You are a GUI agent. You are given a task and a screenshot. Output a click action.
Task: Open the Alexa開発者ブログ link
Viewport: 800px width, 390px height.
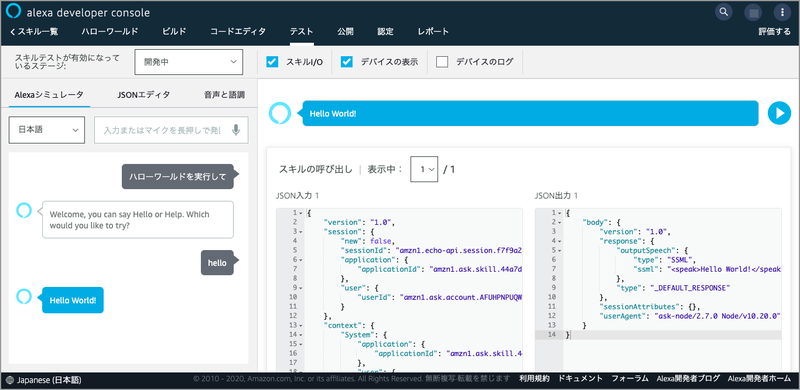[x=688, y=379]
